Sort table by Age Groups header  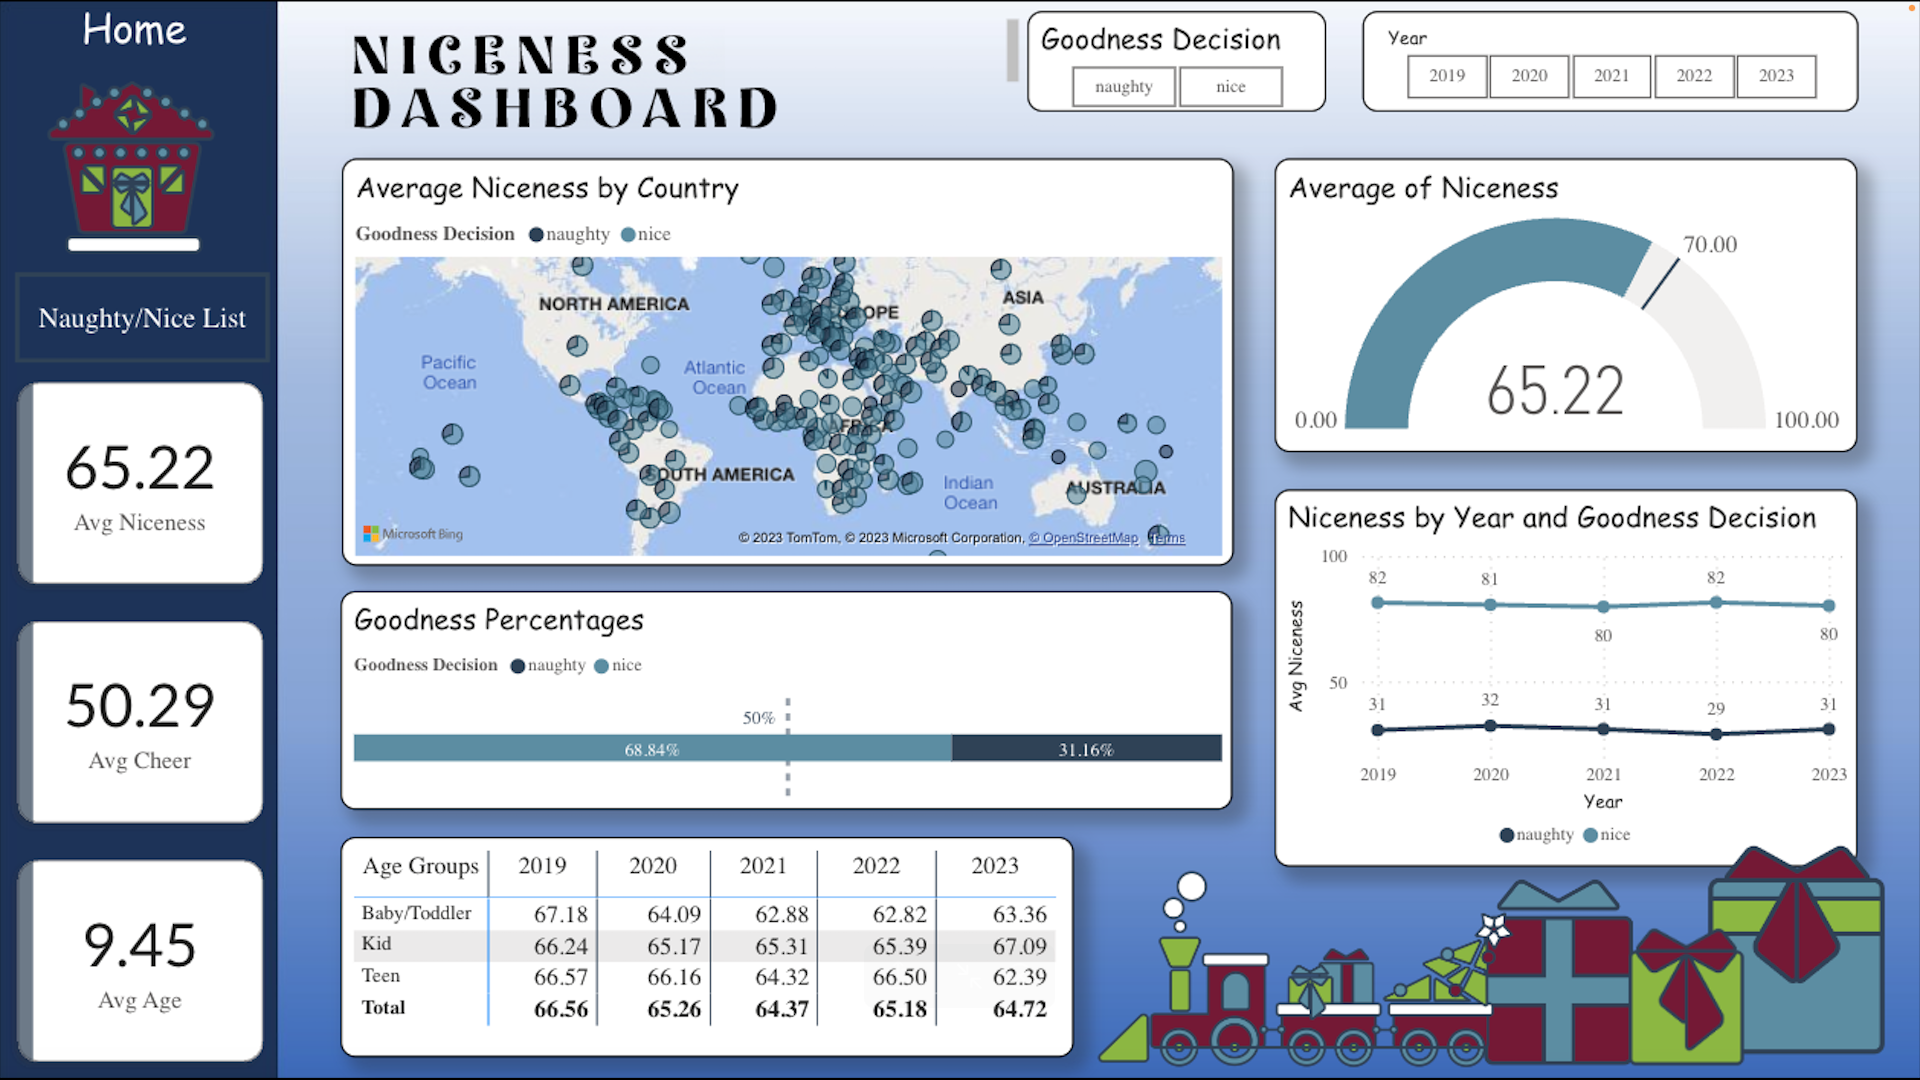[420, 866]
